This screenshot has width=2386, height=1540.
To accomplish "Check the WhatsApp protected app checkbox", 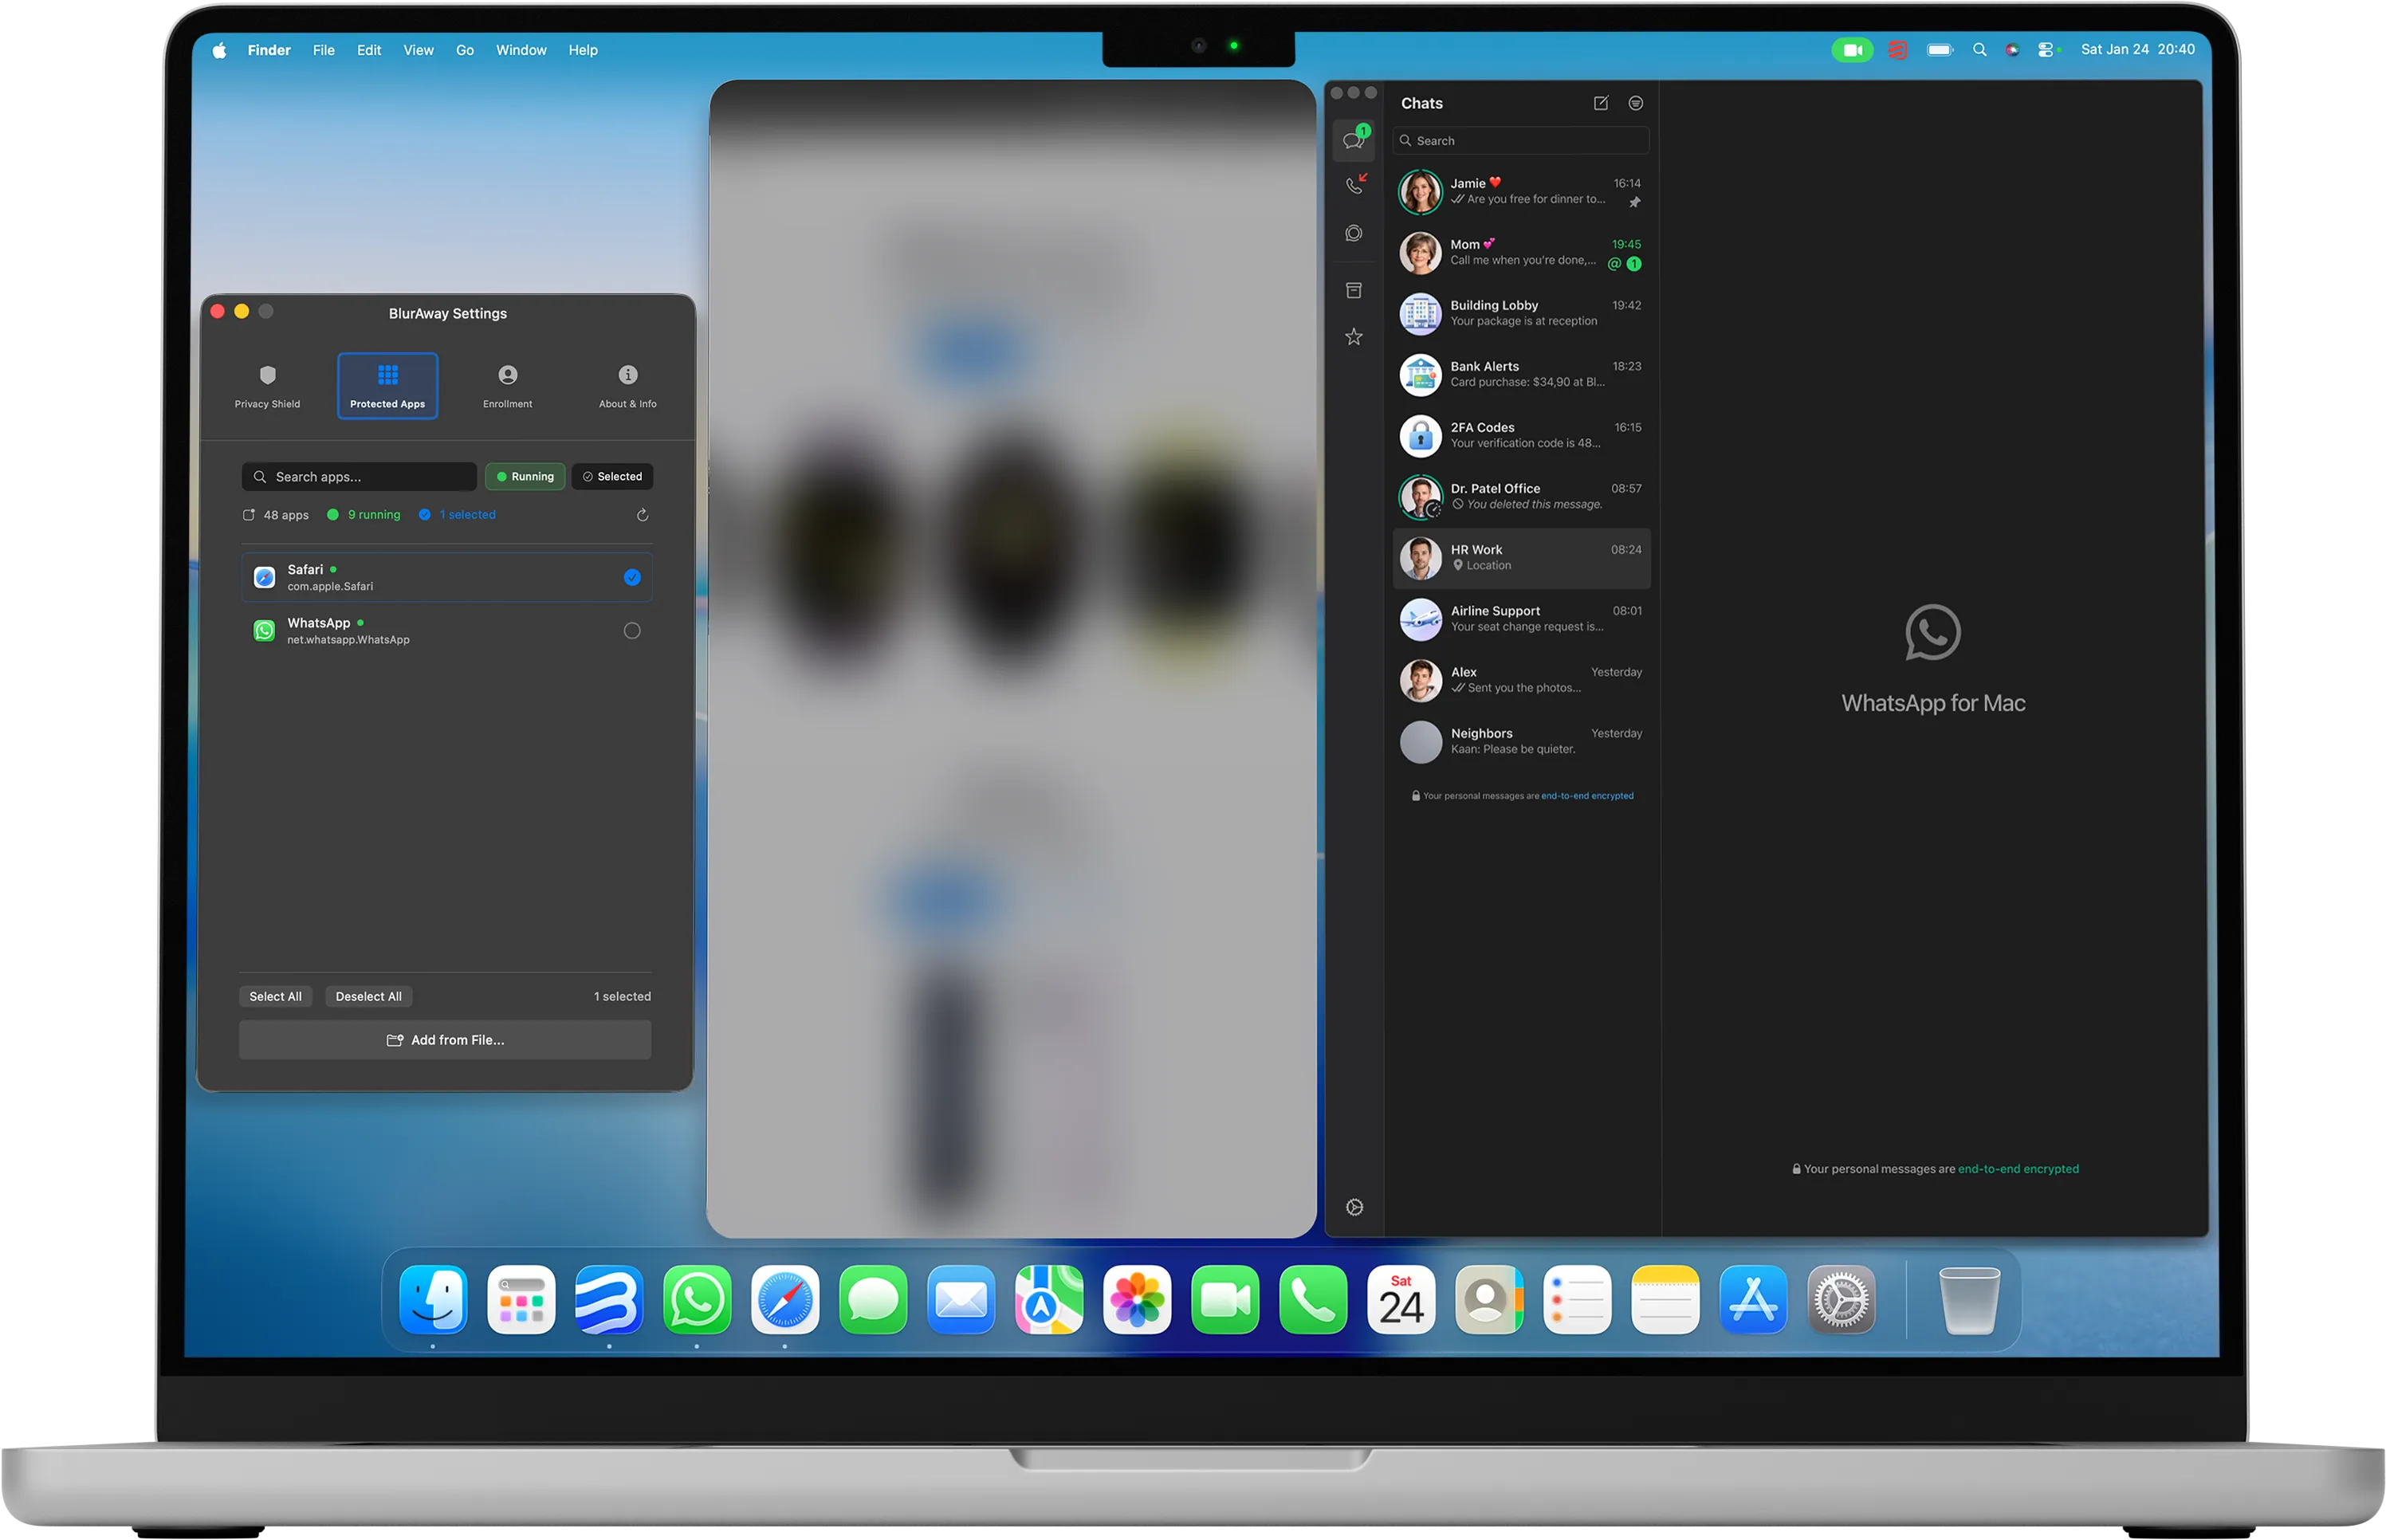I will click(x=632, y=631).
